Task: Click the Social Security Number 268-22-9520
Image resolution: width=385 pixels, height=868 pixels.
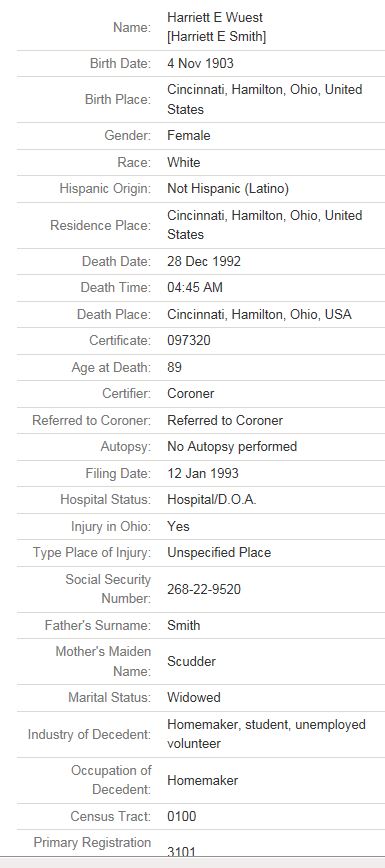Action: [204, 589]
